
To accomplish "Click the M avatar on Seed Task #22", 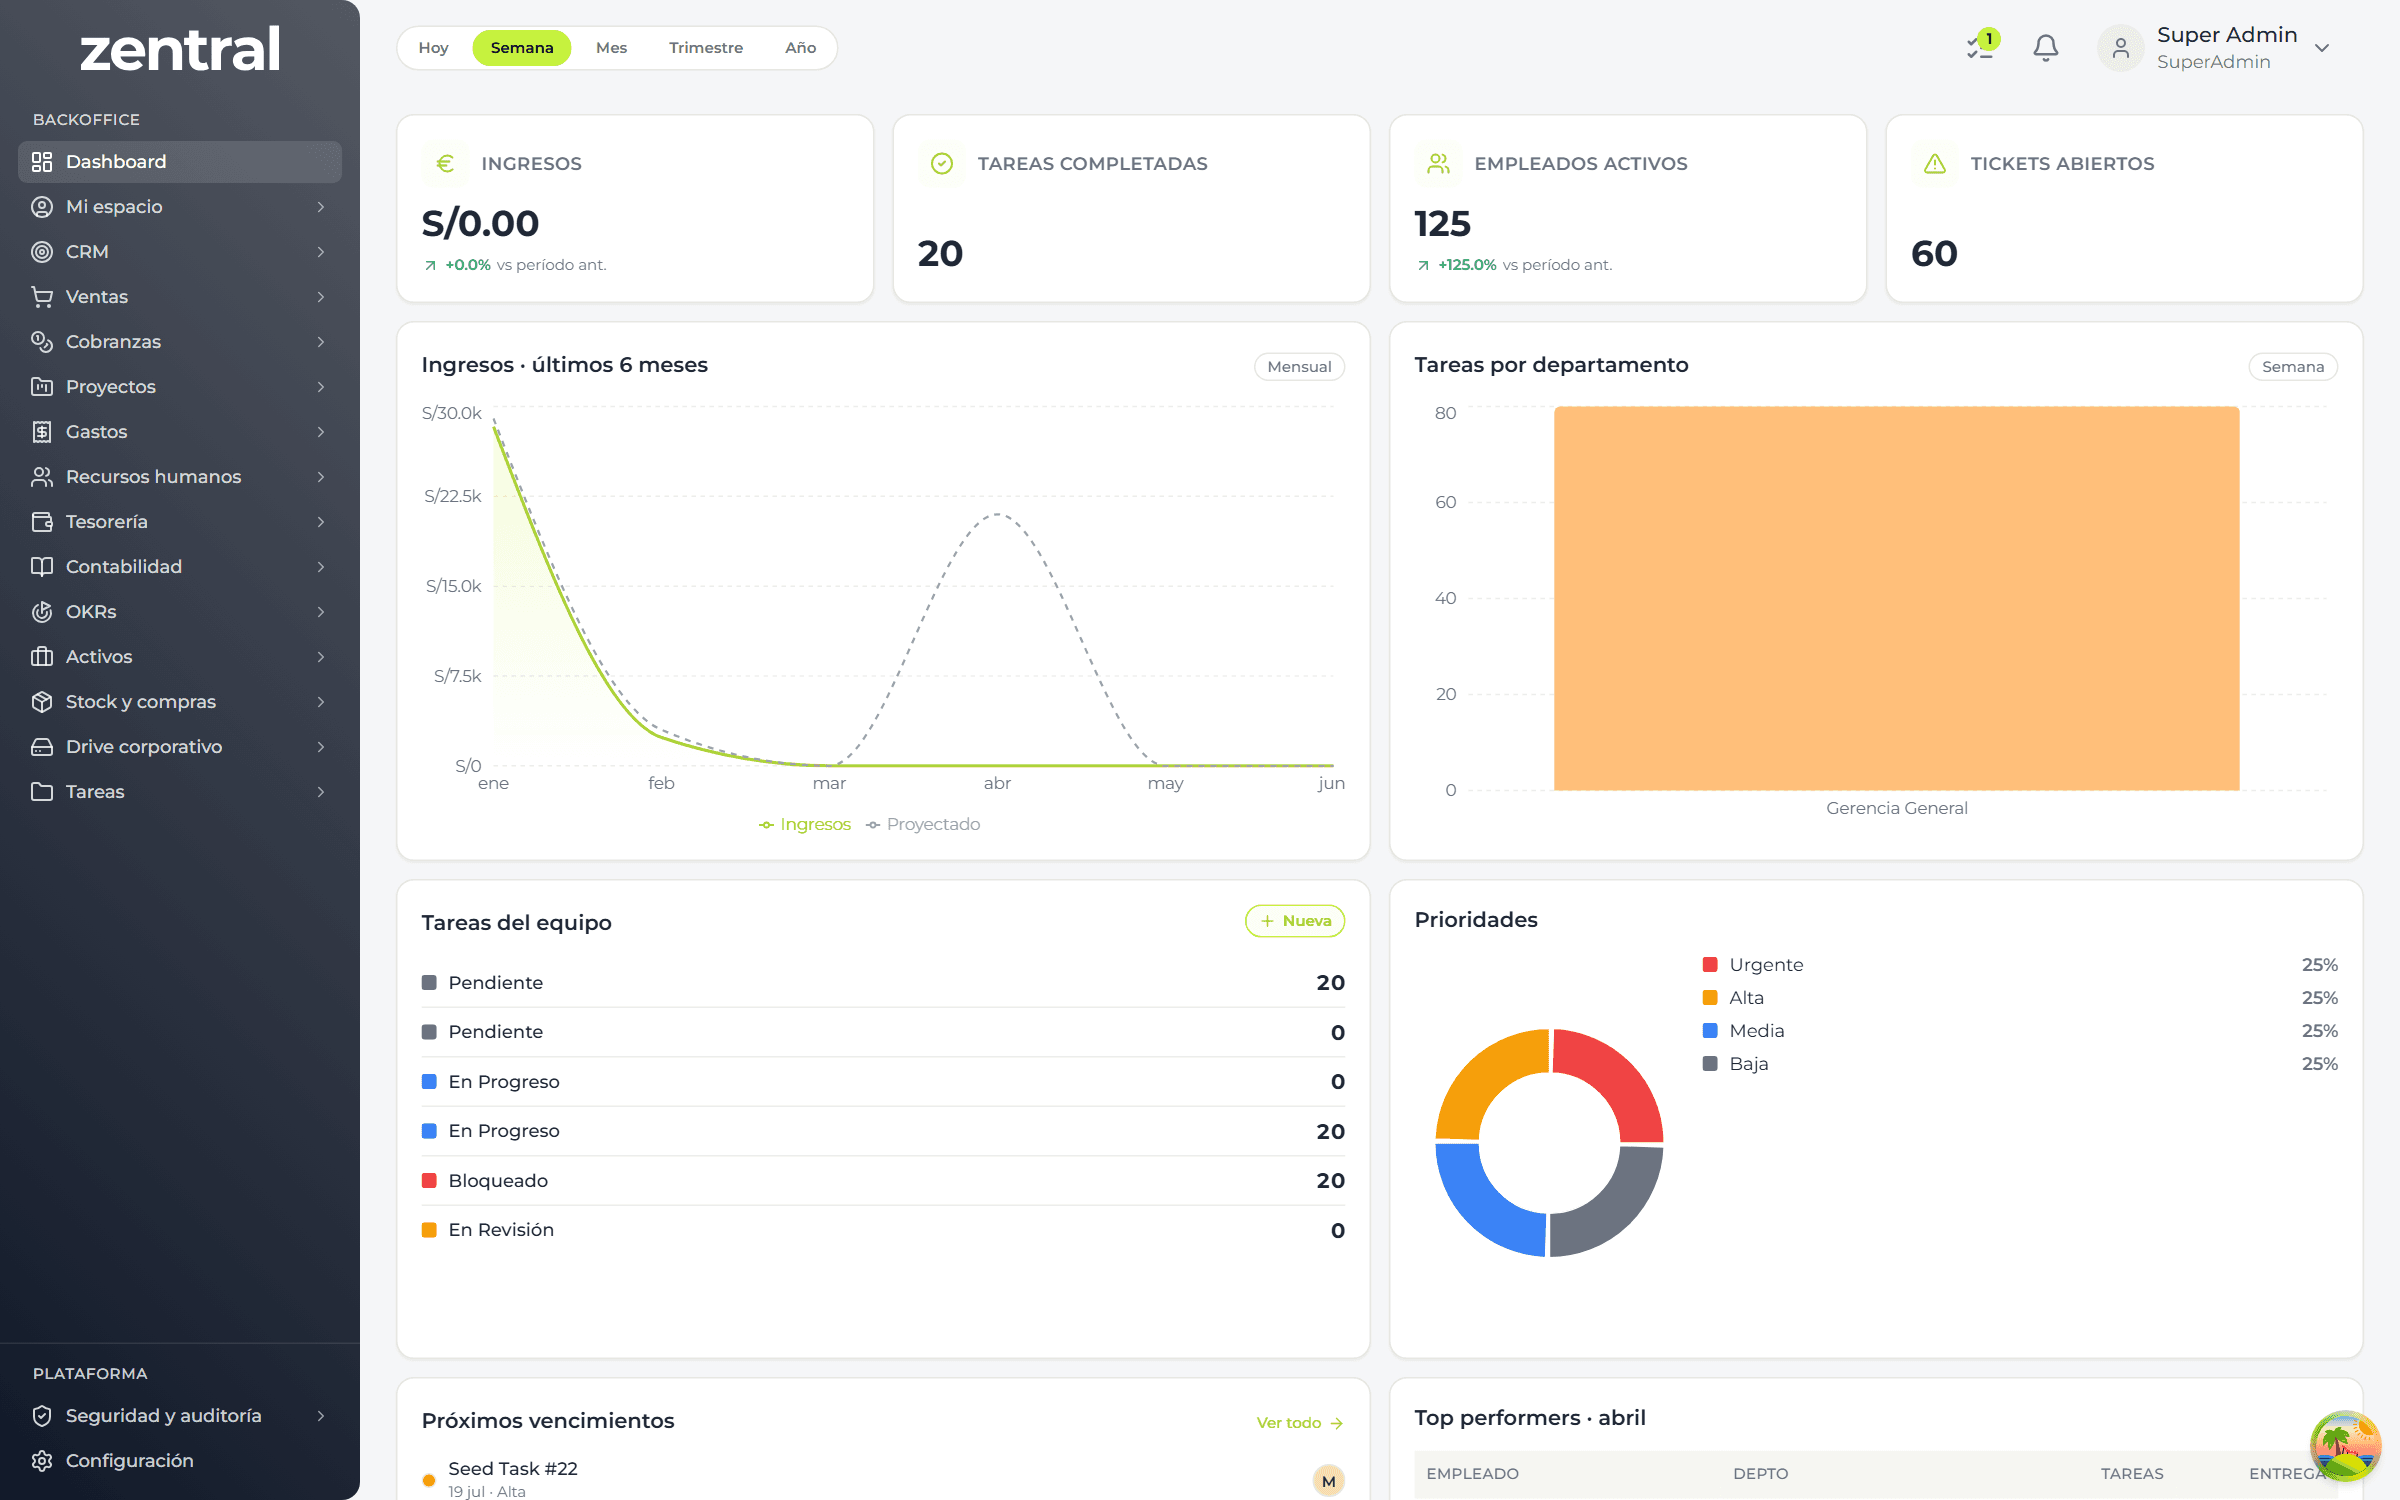I will 1328,1481.
